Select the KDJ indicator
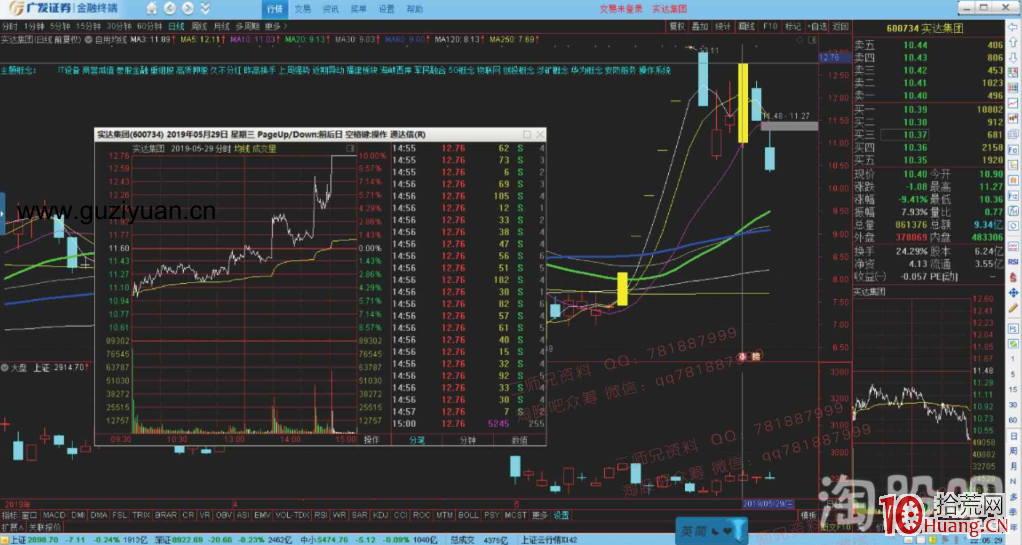The height and width of the screenshot is (545, 1022). pyautogui.click(x=381, y=515)
